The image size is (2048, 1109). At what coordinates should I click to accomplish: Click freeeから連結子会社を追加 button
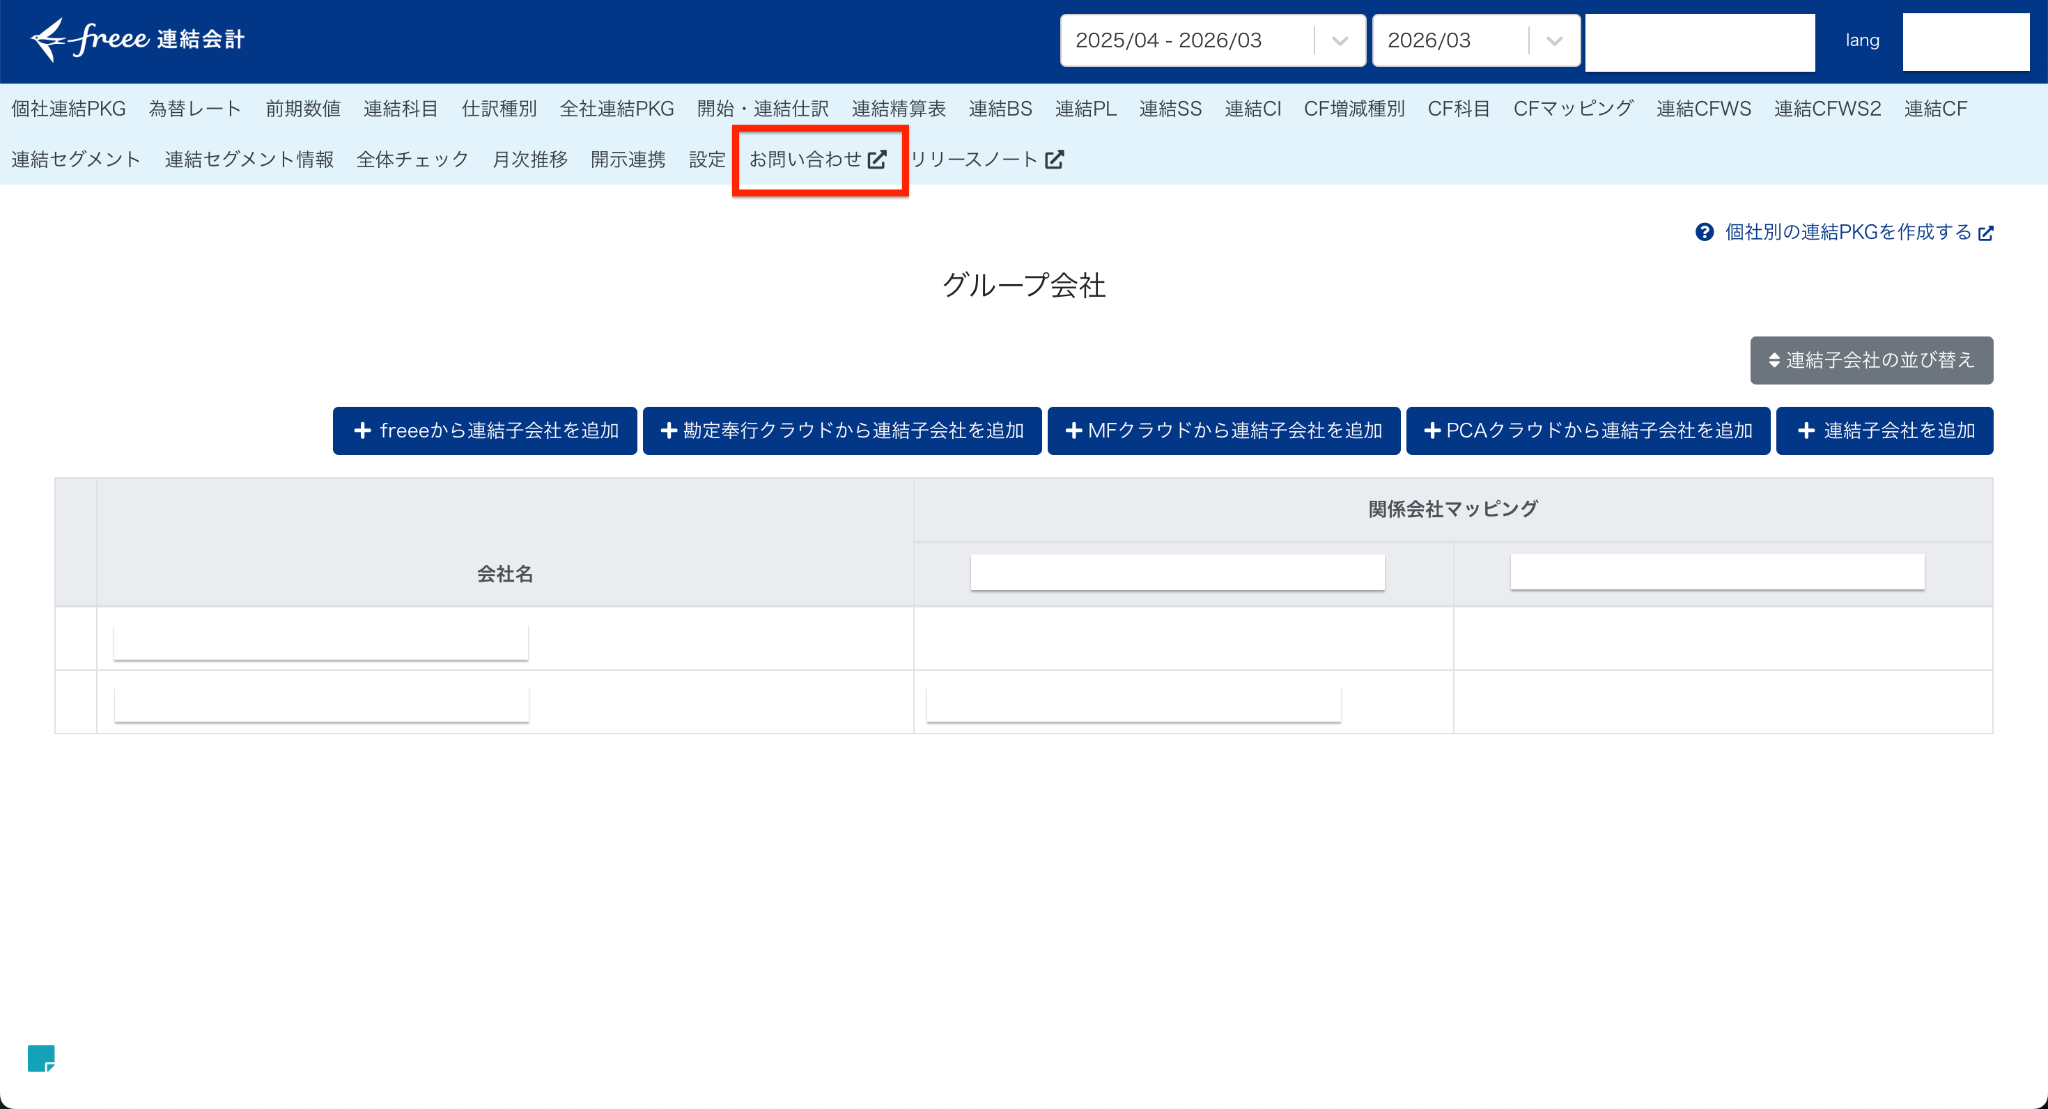[x=485, y=431]
